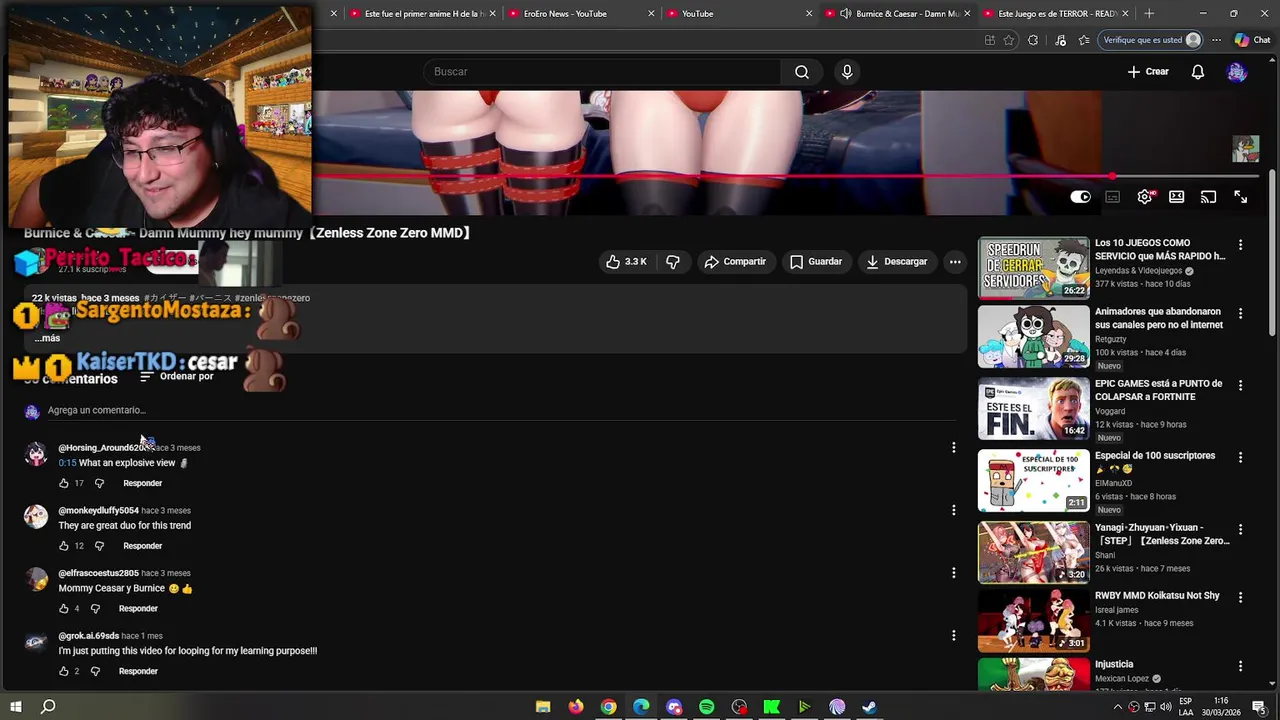Open more actions menu beside Descargar
This screenshot has height=720, width=1280.
(x=955, y=262)
